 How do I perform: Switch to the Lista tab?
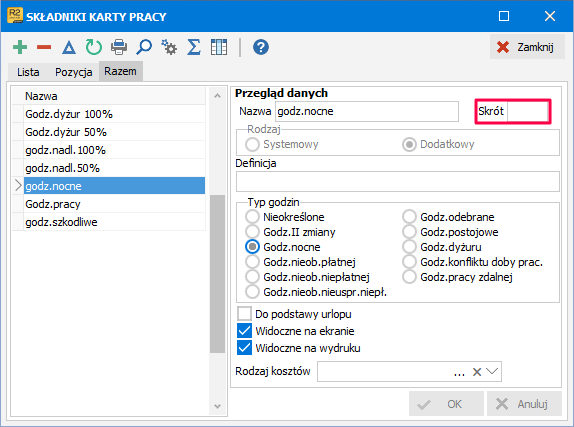28,72
